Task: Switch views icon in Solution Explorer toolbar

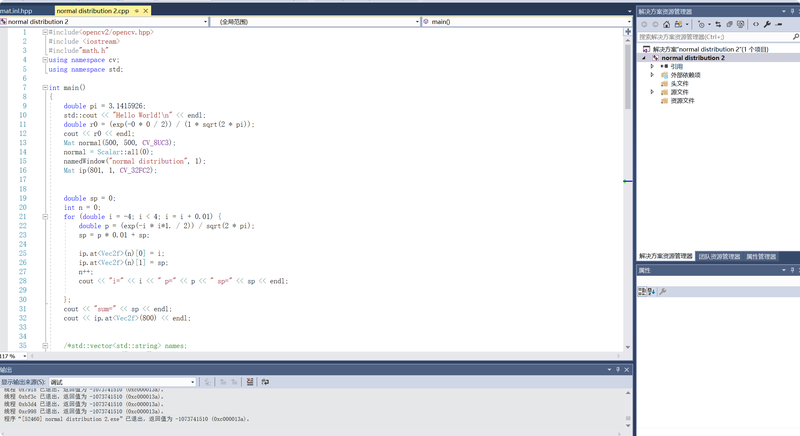Action: (678, 24)
